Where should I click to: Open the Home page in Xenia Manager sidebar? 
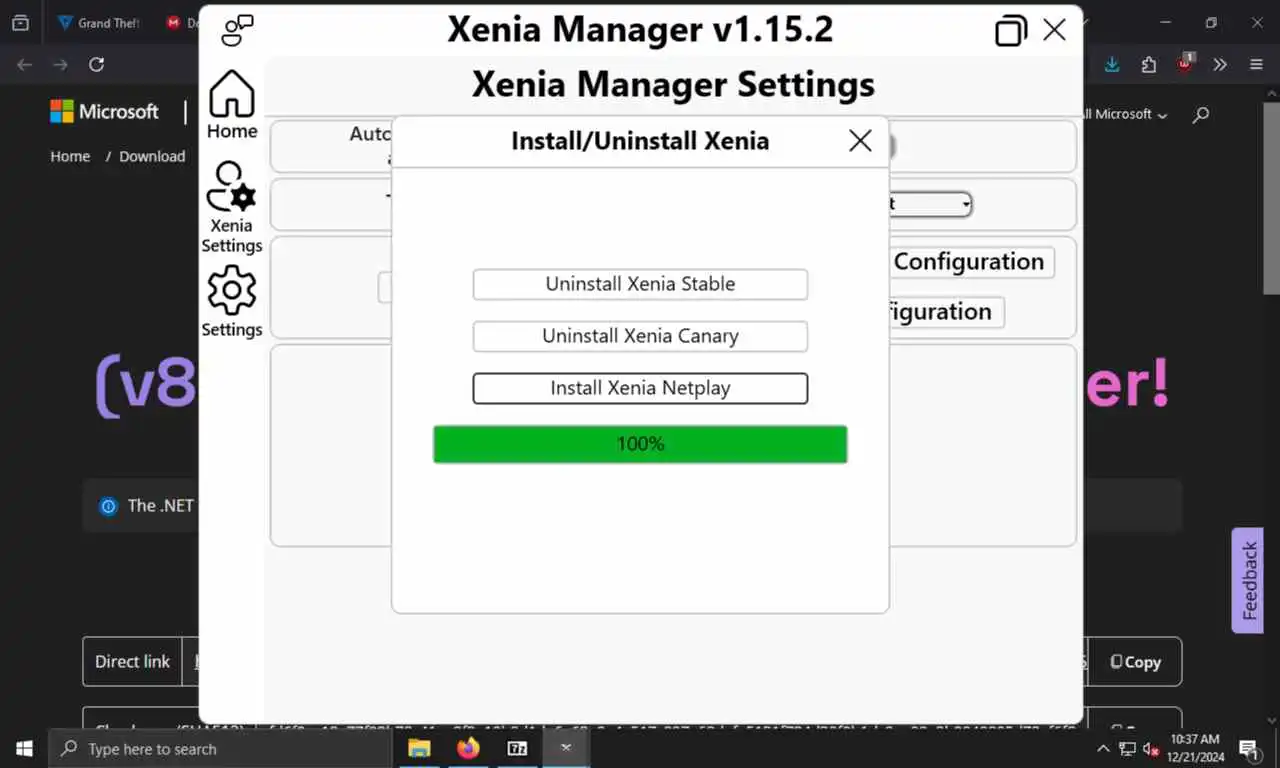232,105
